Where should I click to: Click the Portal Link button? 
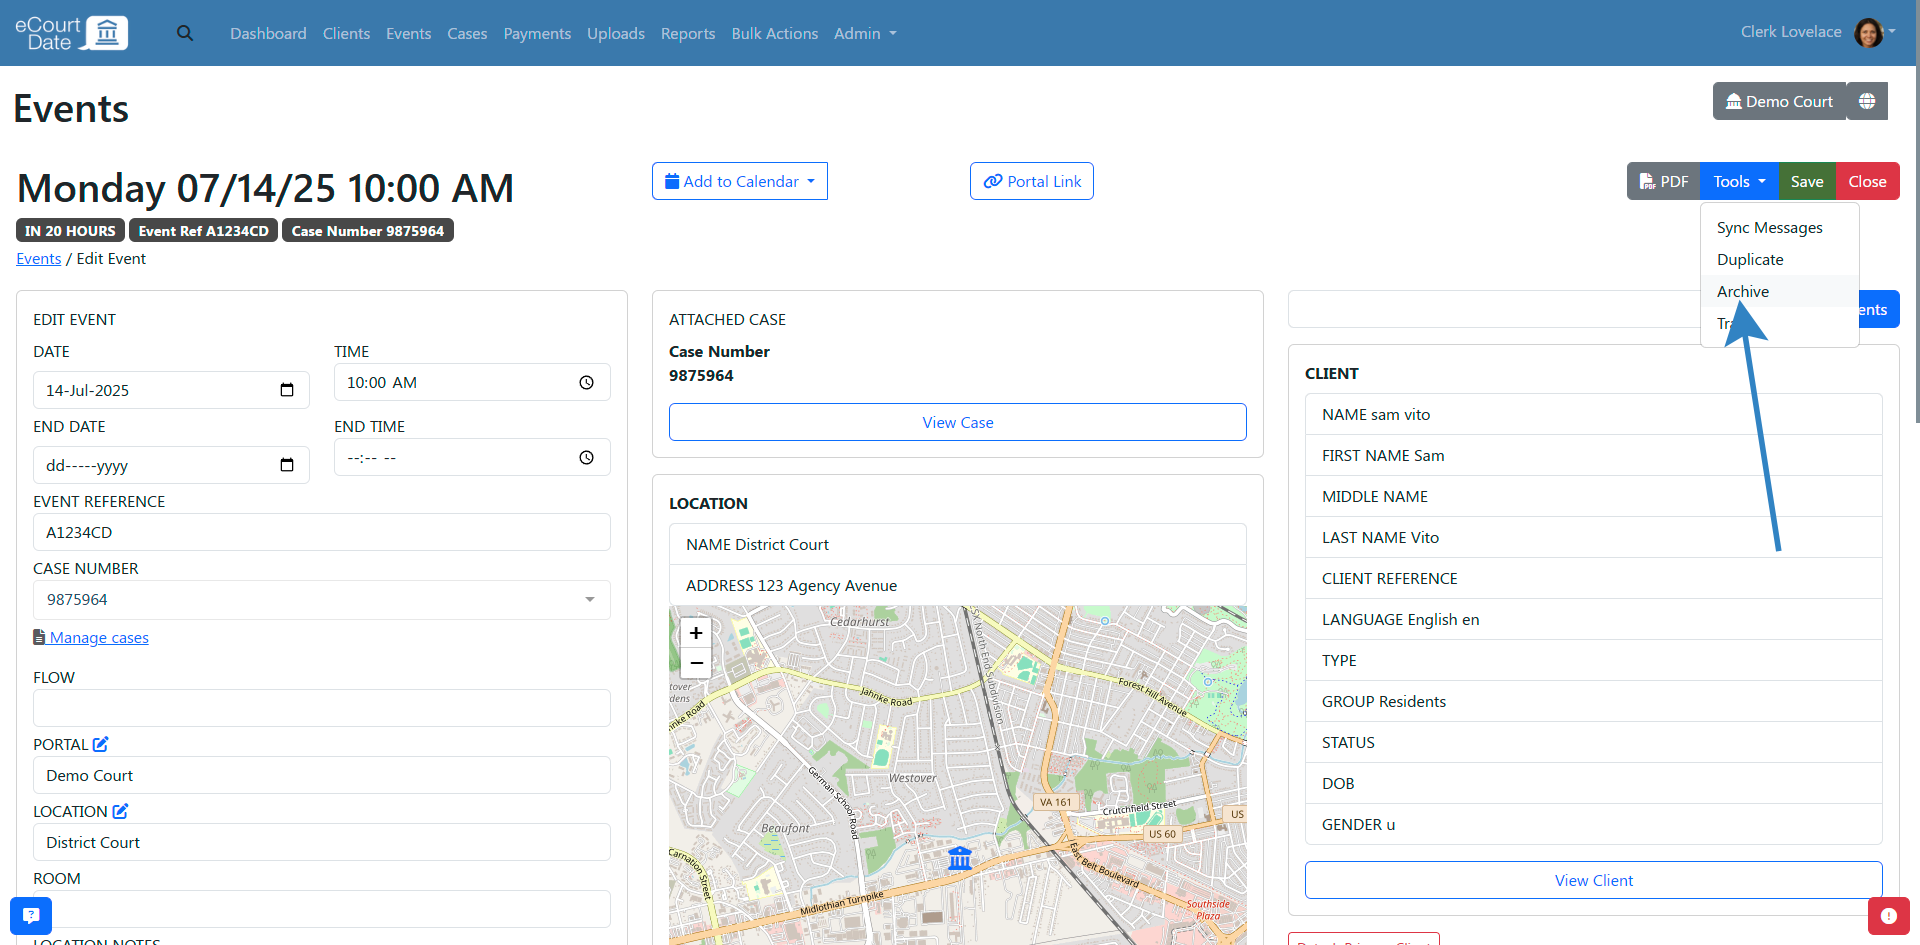pos(1032,181)
